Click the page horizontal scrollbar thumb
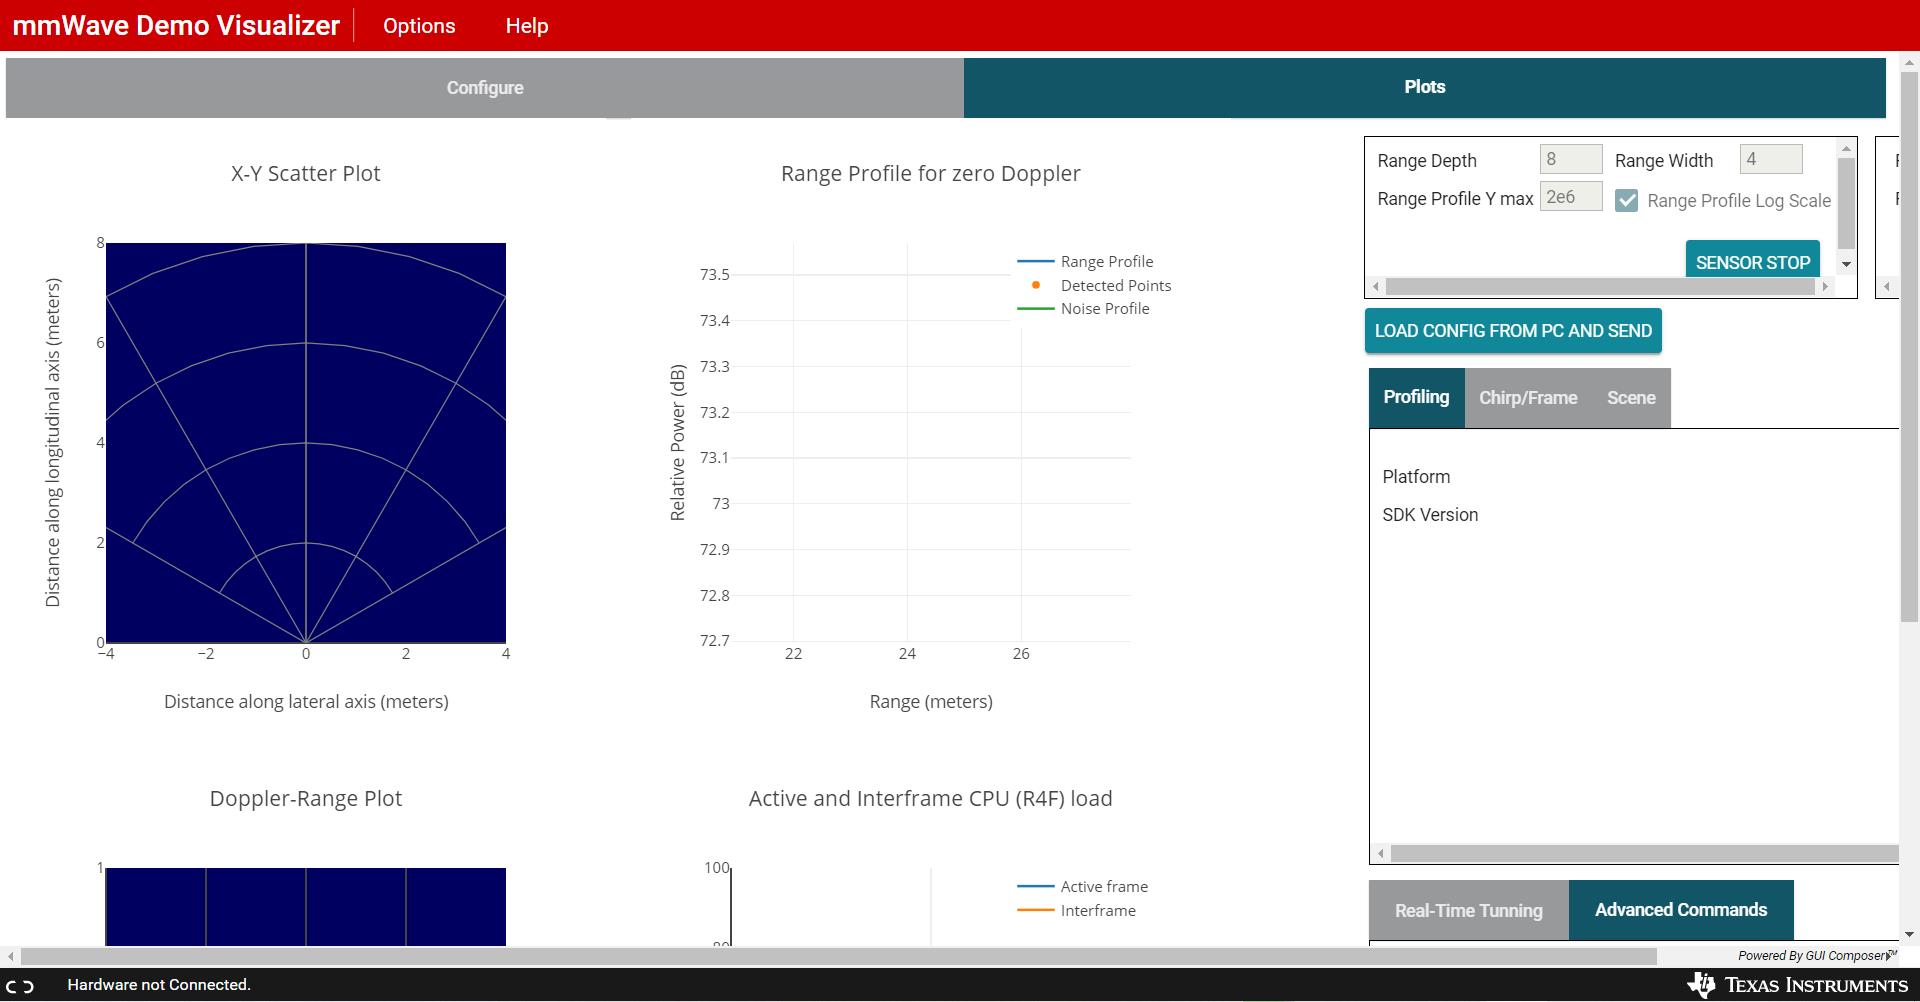The image size is (1920, 1002). (x=839, y=957)
